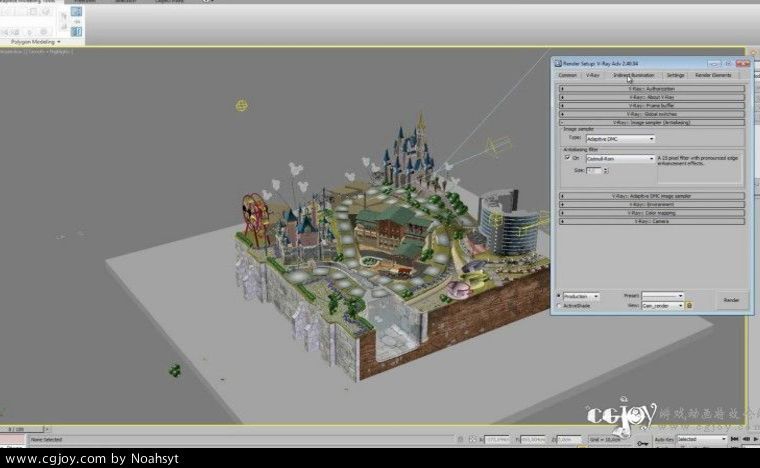Click the None Selected status text
This screenshot has width=760, height=468.
coord(47,440)
